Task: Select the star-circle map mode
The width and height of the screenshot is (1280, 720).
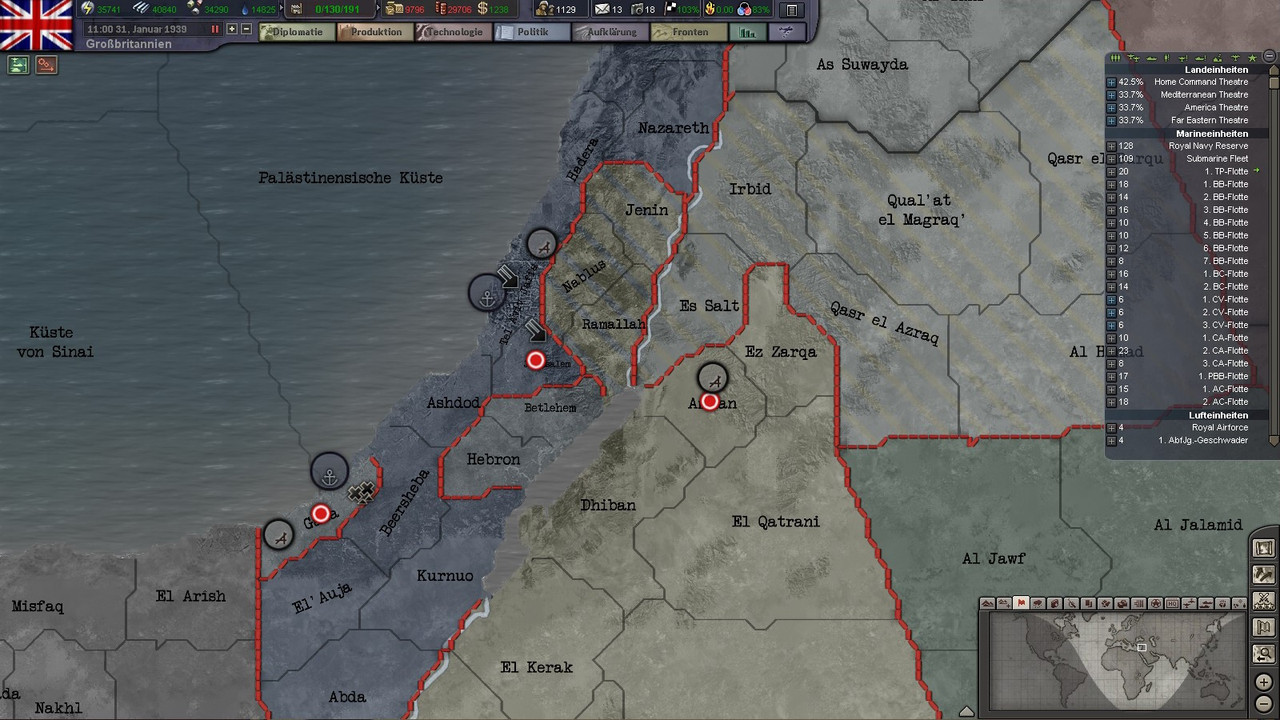Action: coord(1155,603)
